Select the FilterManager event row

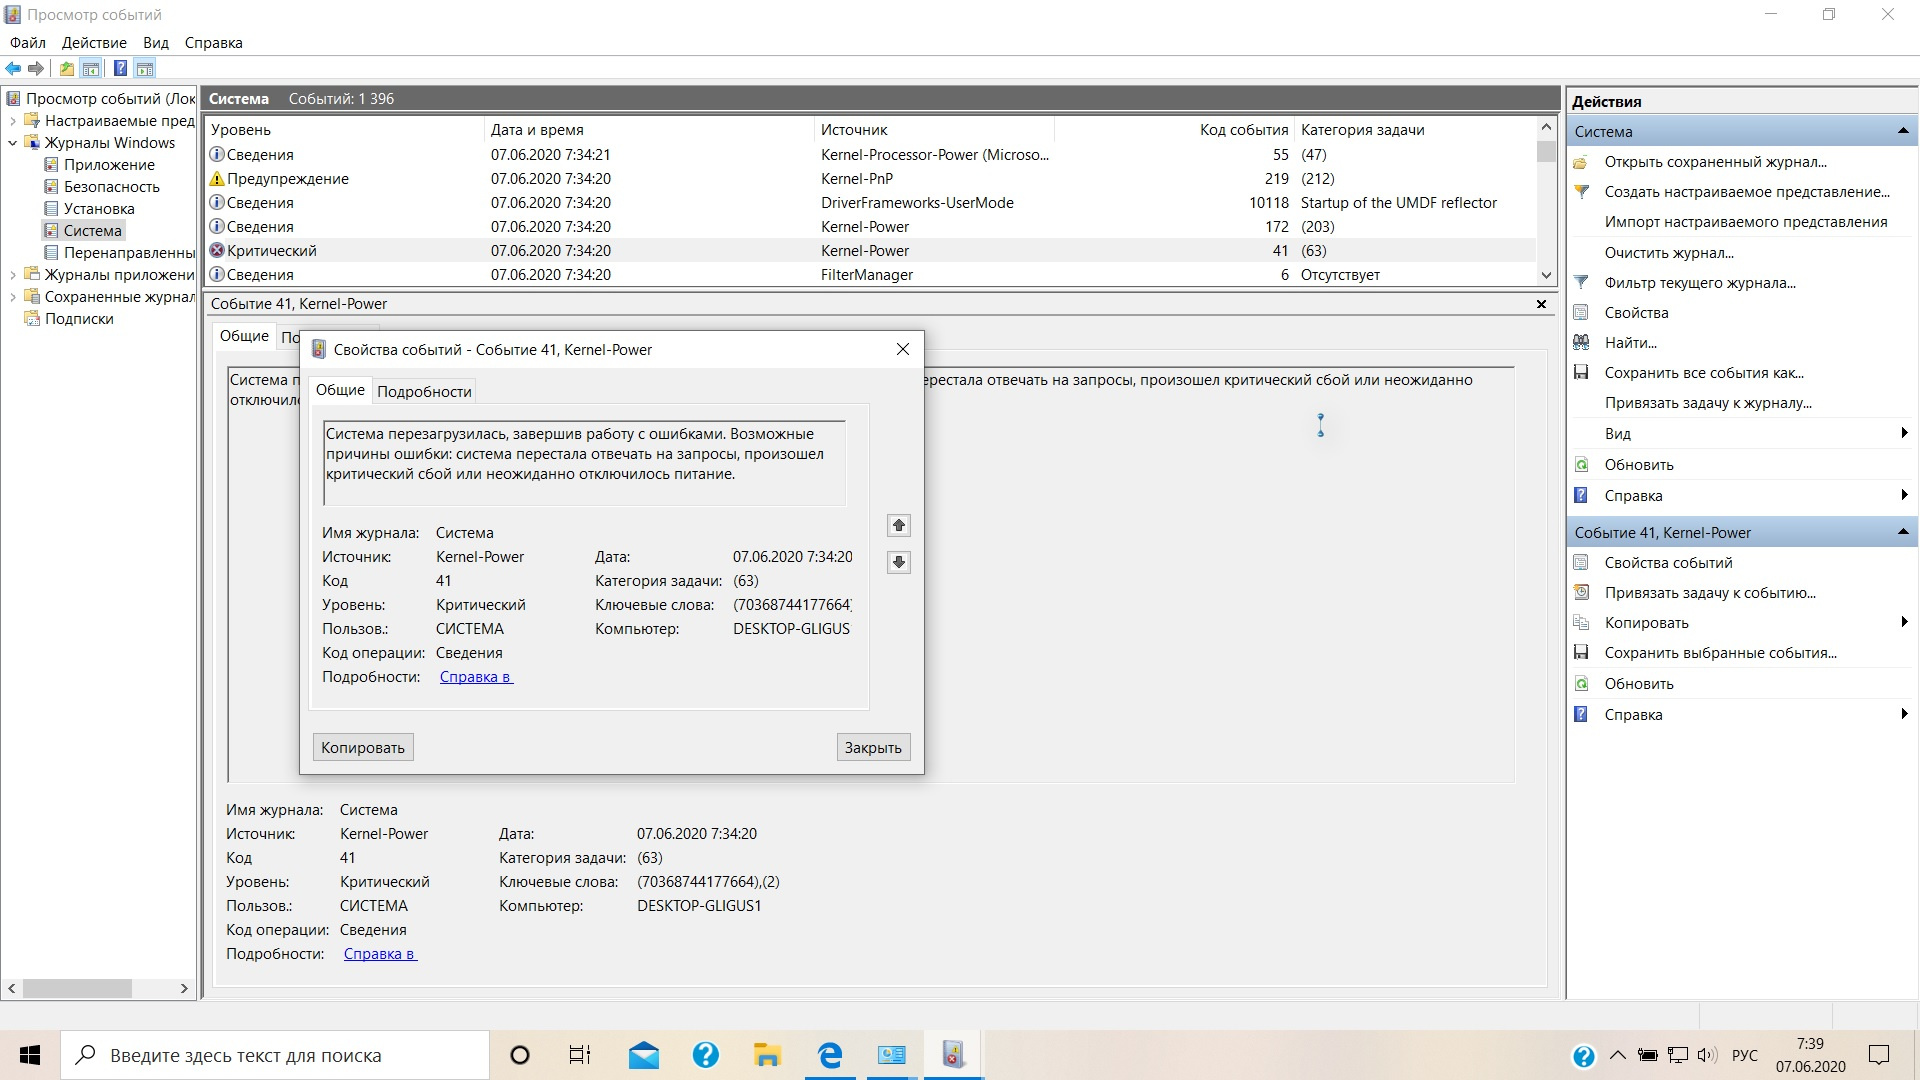coord(870,275)
